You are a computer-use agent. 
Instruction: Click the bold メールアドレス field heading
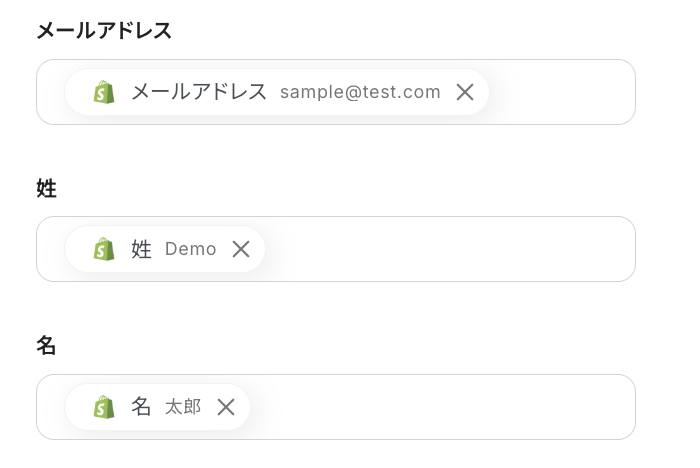(104, 31)
